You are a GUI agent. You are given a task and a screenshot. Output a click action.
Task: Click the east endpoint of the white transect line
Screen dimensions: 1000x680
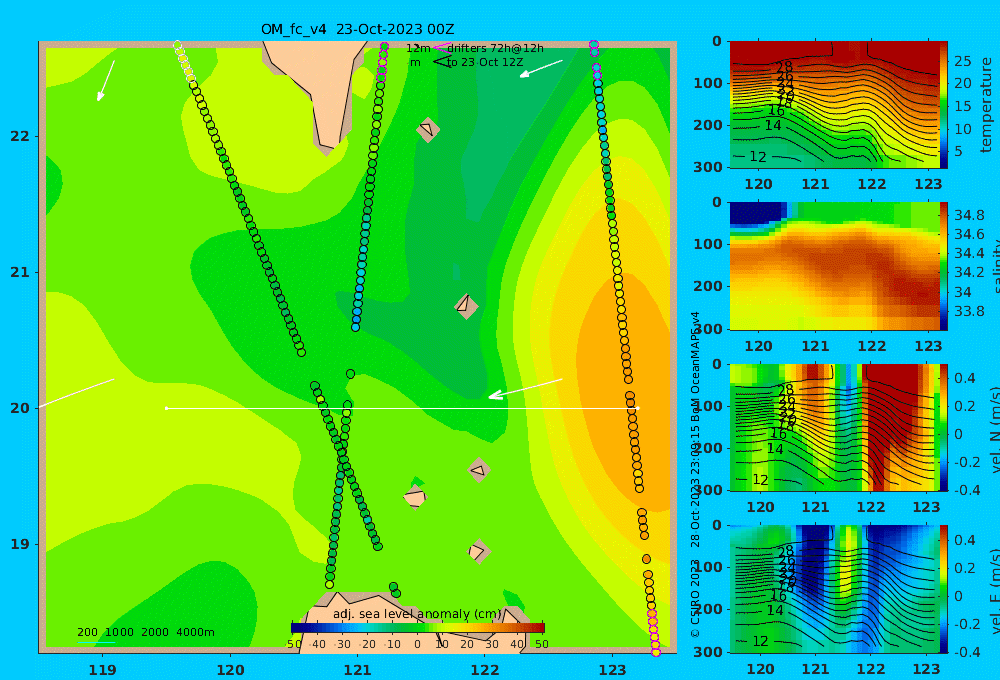[x=637, y=408]
